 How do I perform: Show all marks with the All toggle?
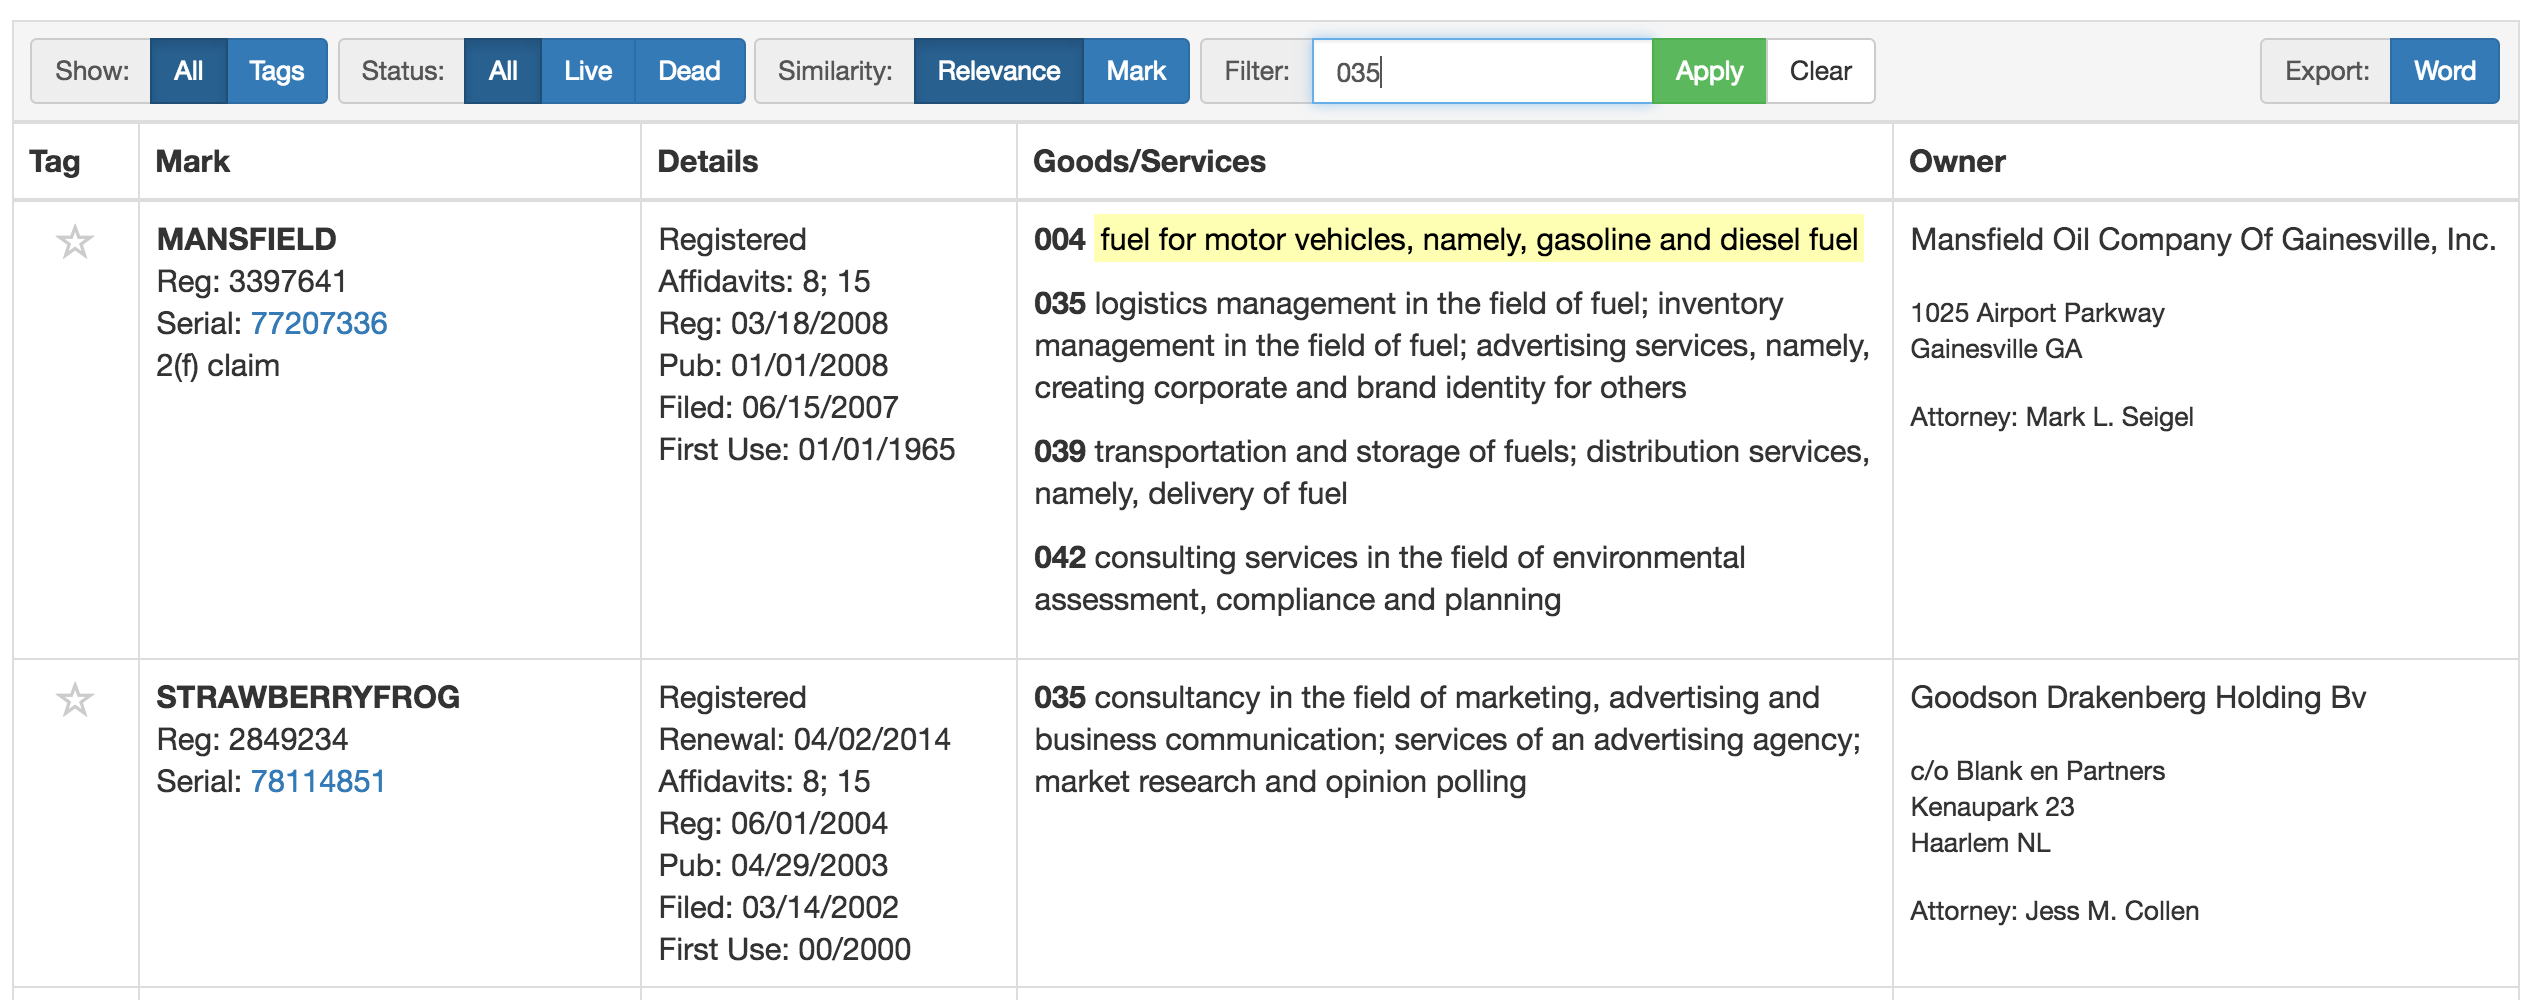pyautogui.click(x=188, y=71)
